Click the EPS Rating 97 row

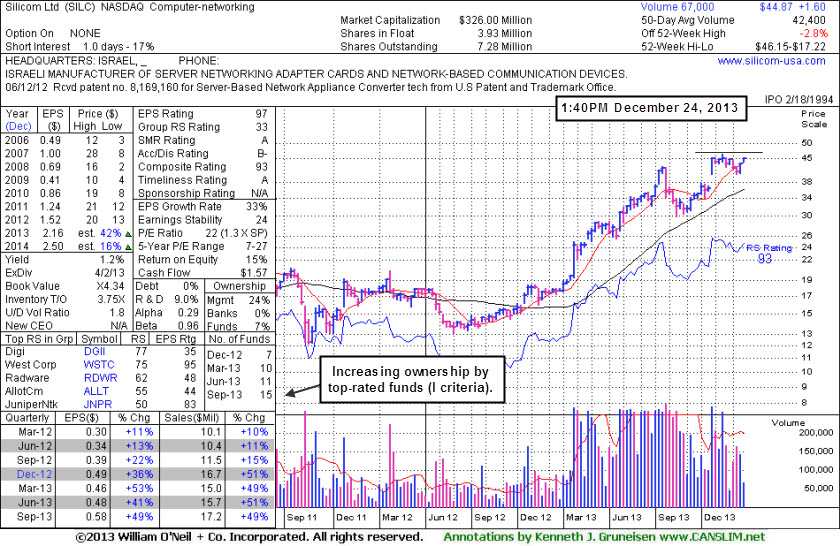[x=202, y=114]
